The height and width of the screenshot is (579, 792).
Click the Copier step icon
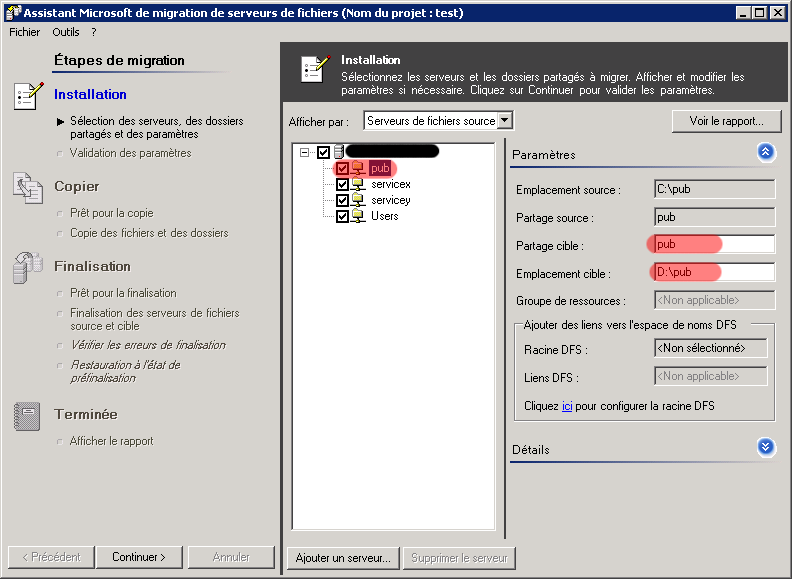[28, 188]
